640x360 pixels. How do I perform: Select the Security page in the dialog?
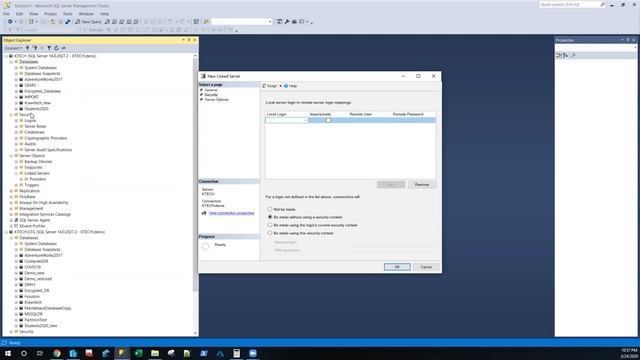211,95
